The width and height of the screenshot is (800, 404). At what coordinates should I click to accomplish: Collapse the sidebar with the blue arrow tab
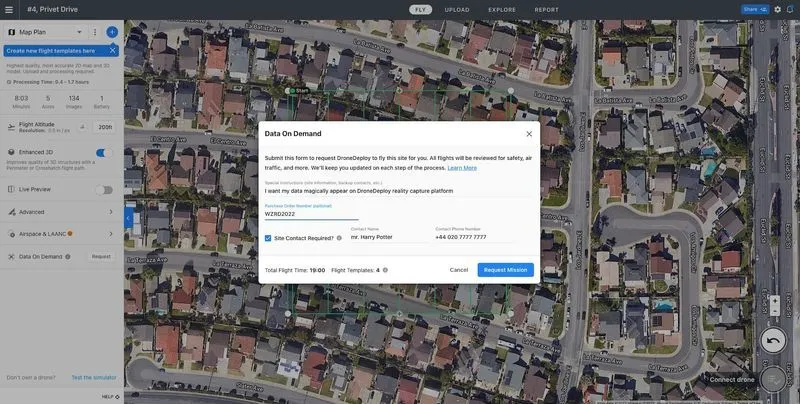coord(129,218)
